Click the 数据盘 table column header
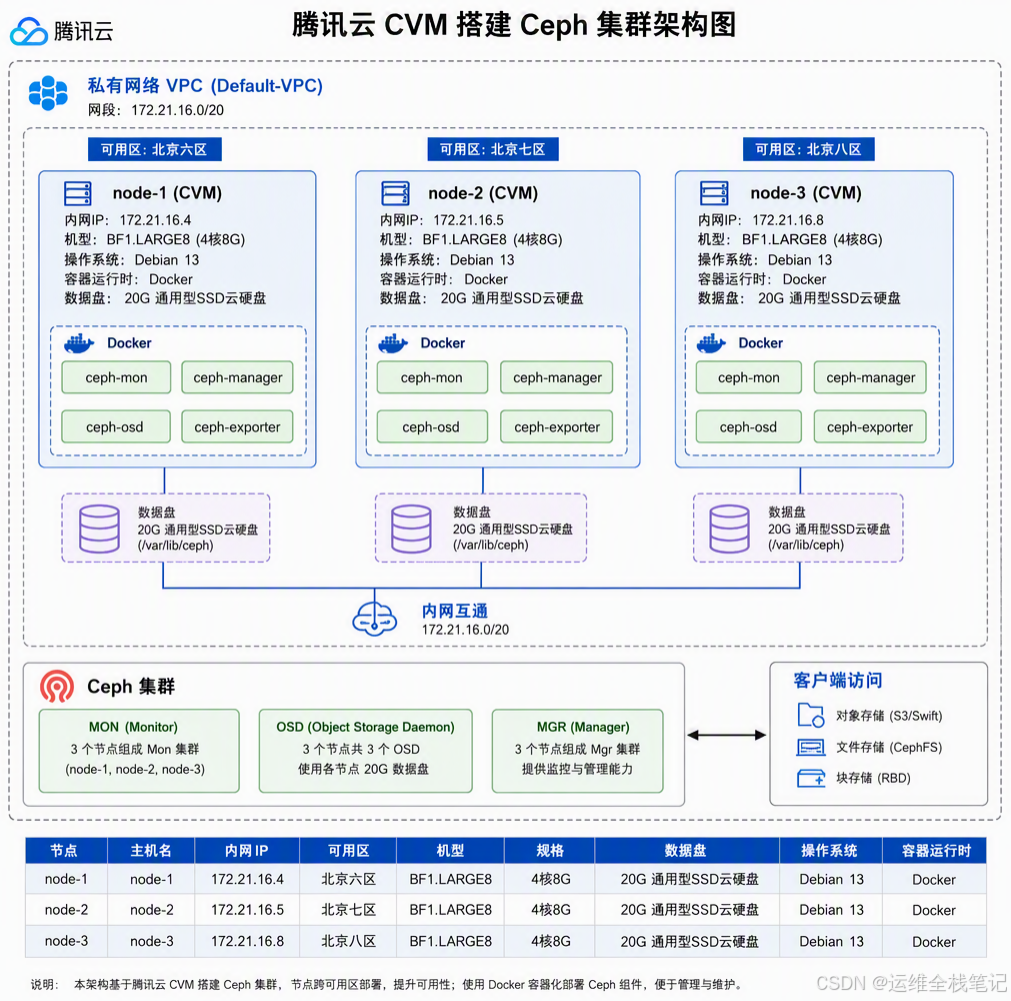This screenshot has height=1001, width=1011. [x=687, y=850]
